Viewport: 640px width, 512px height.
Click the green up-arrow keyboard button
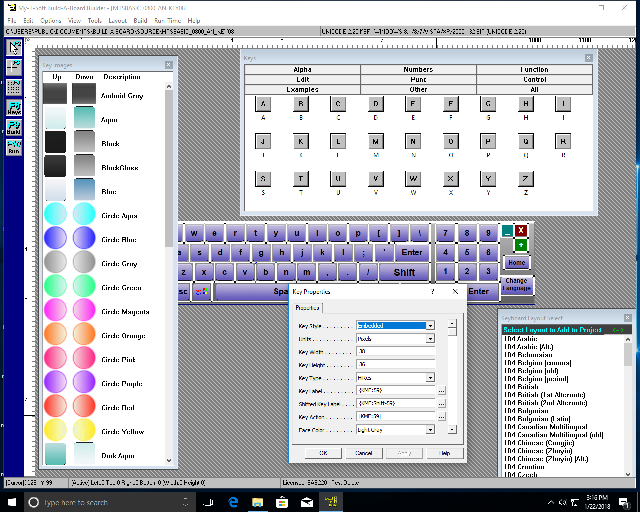tap(521, 245)
